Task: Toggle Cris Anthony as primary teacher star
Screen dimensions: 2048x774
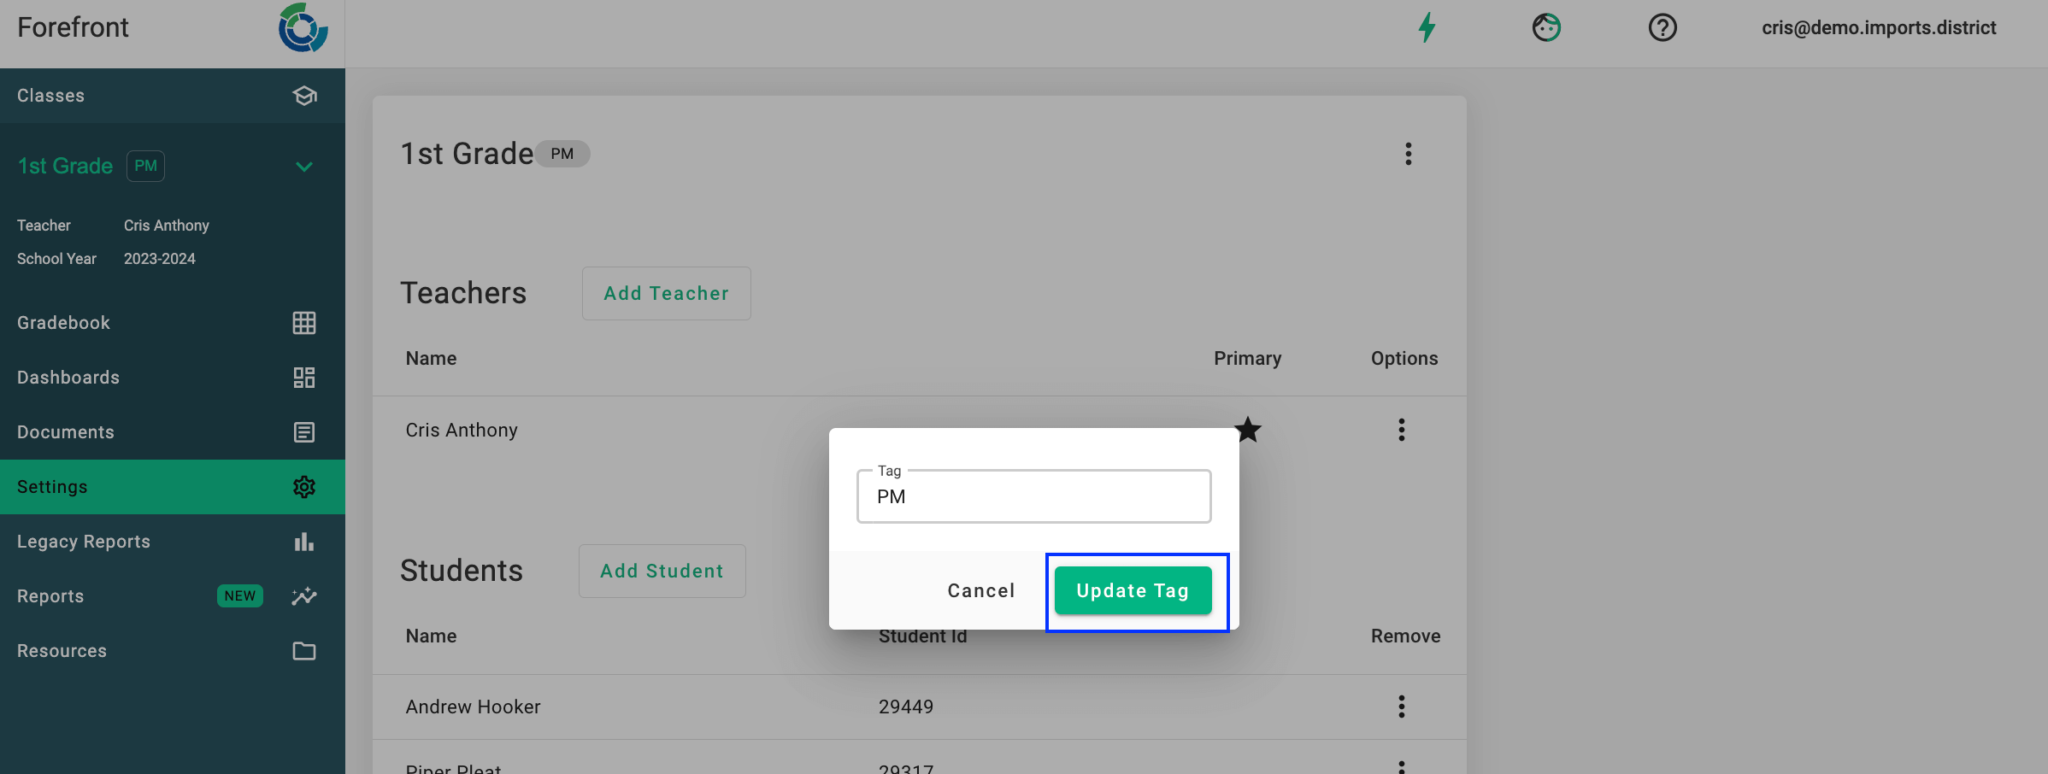Action: point(1248,429)
